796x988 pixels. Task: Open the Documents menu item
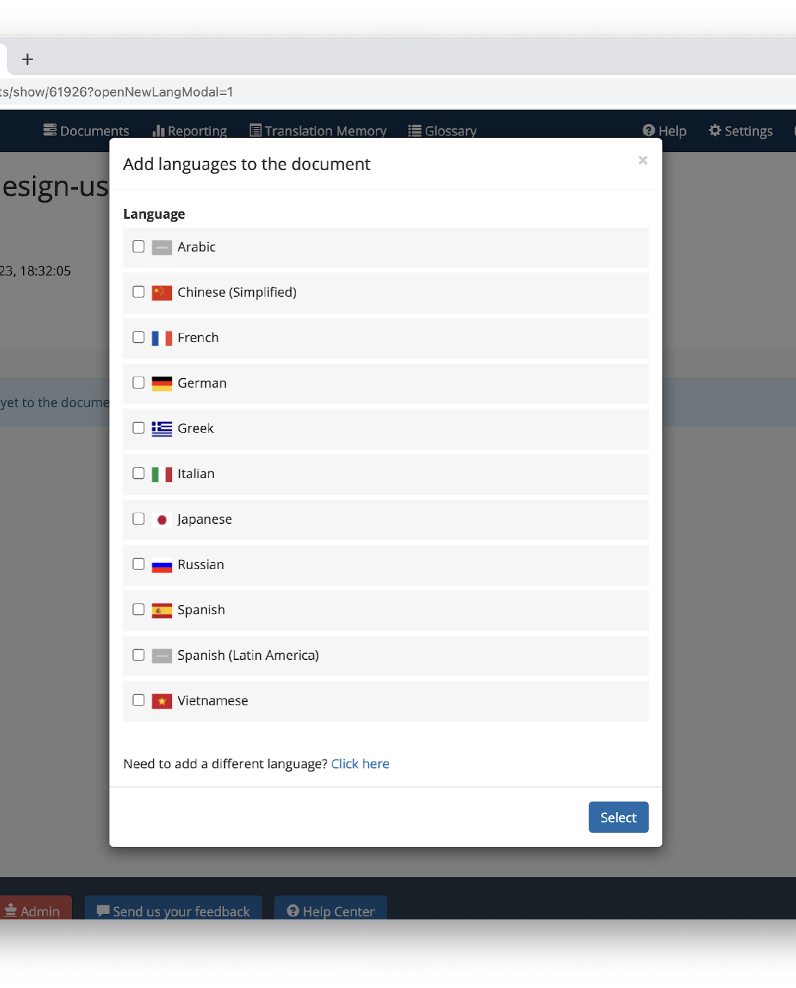86,130
